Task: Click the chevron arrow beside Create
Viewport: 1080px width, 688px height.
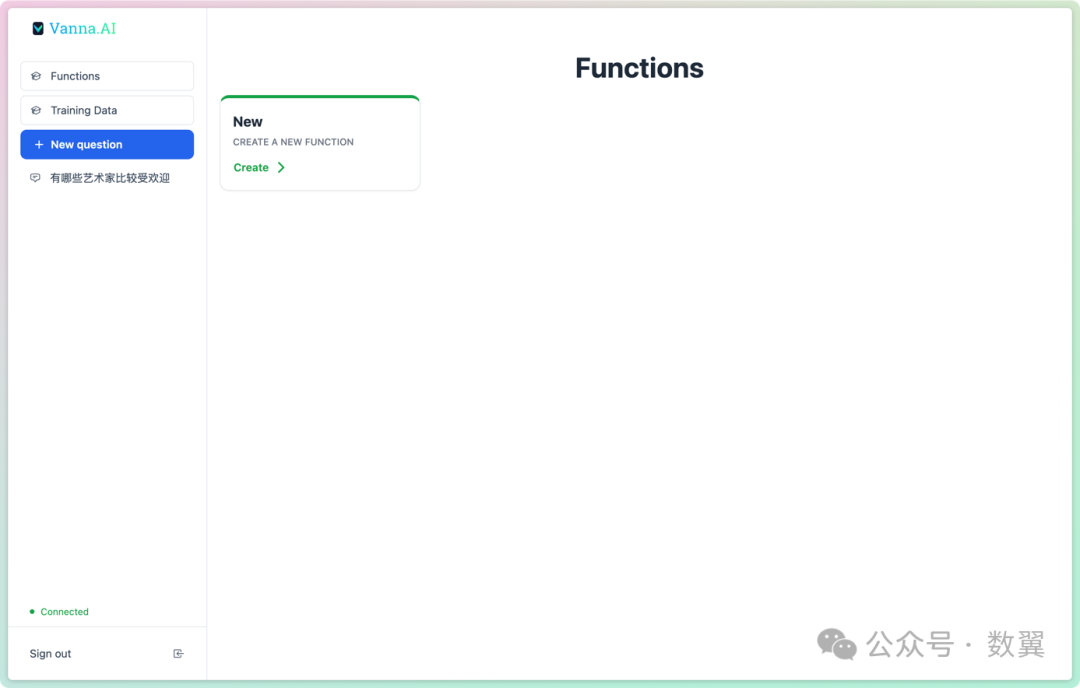Action: (281, 168)
